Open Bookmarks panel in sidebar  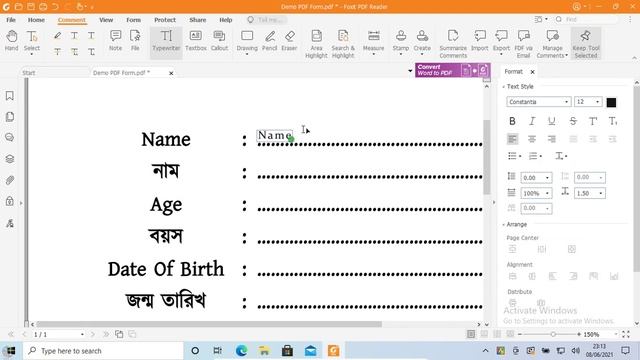coord(10,96)
